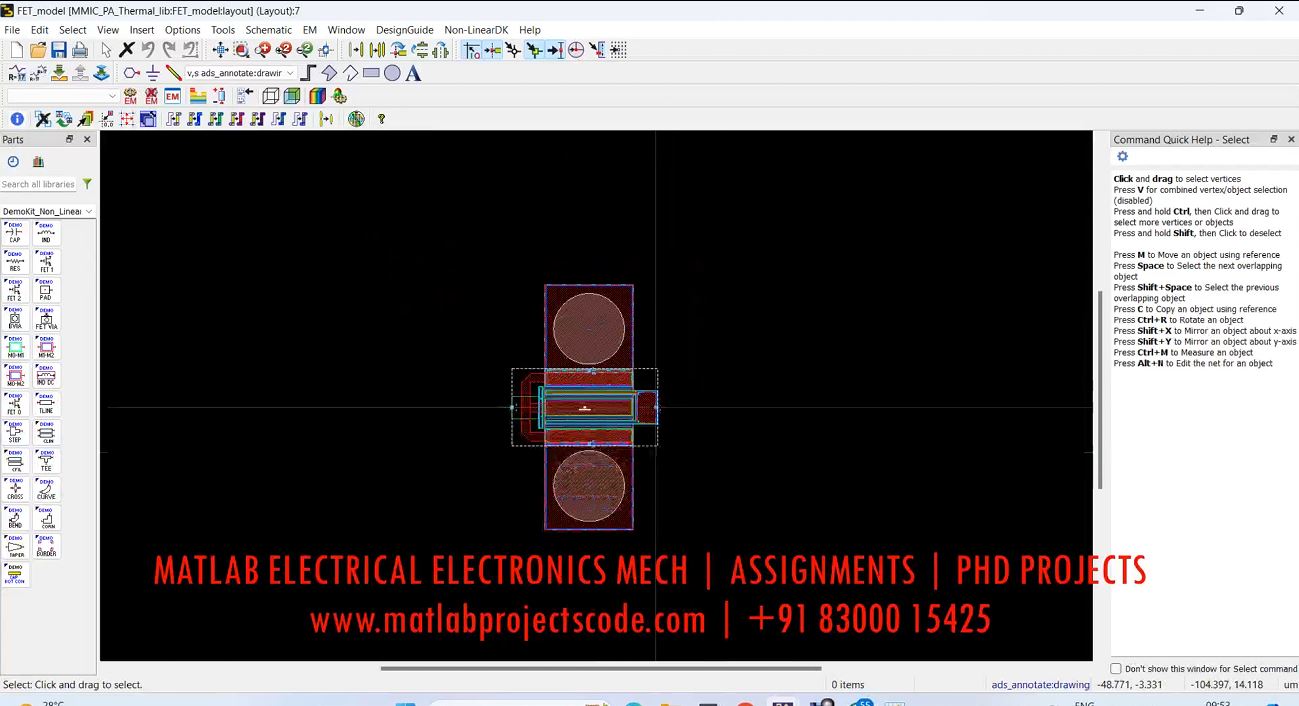Close the Command Quick Help panel
The width and height of the screenshot is (1299, 706).
[x=1290, y=139]
